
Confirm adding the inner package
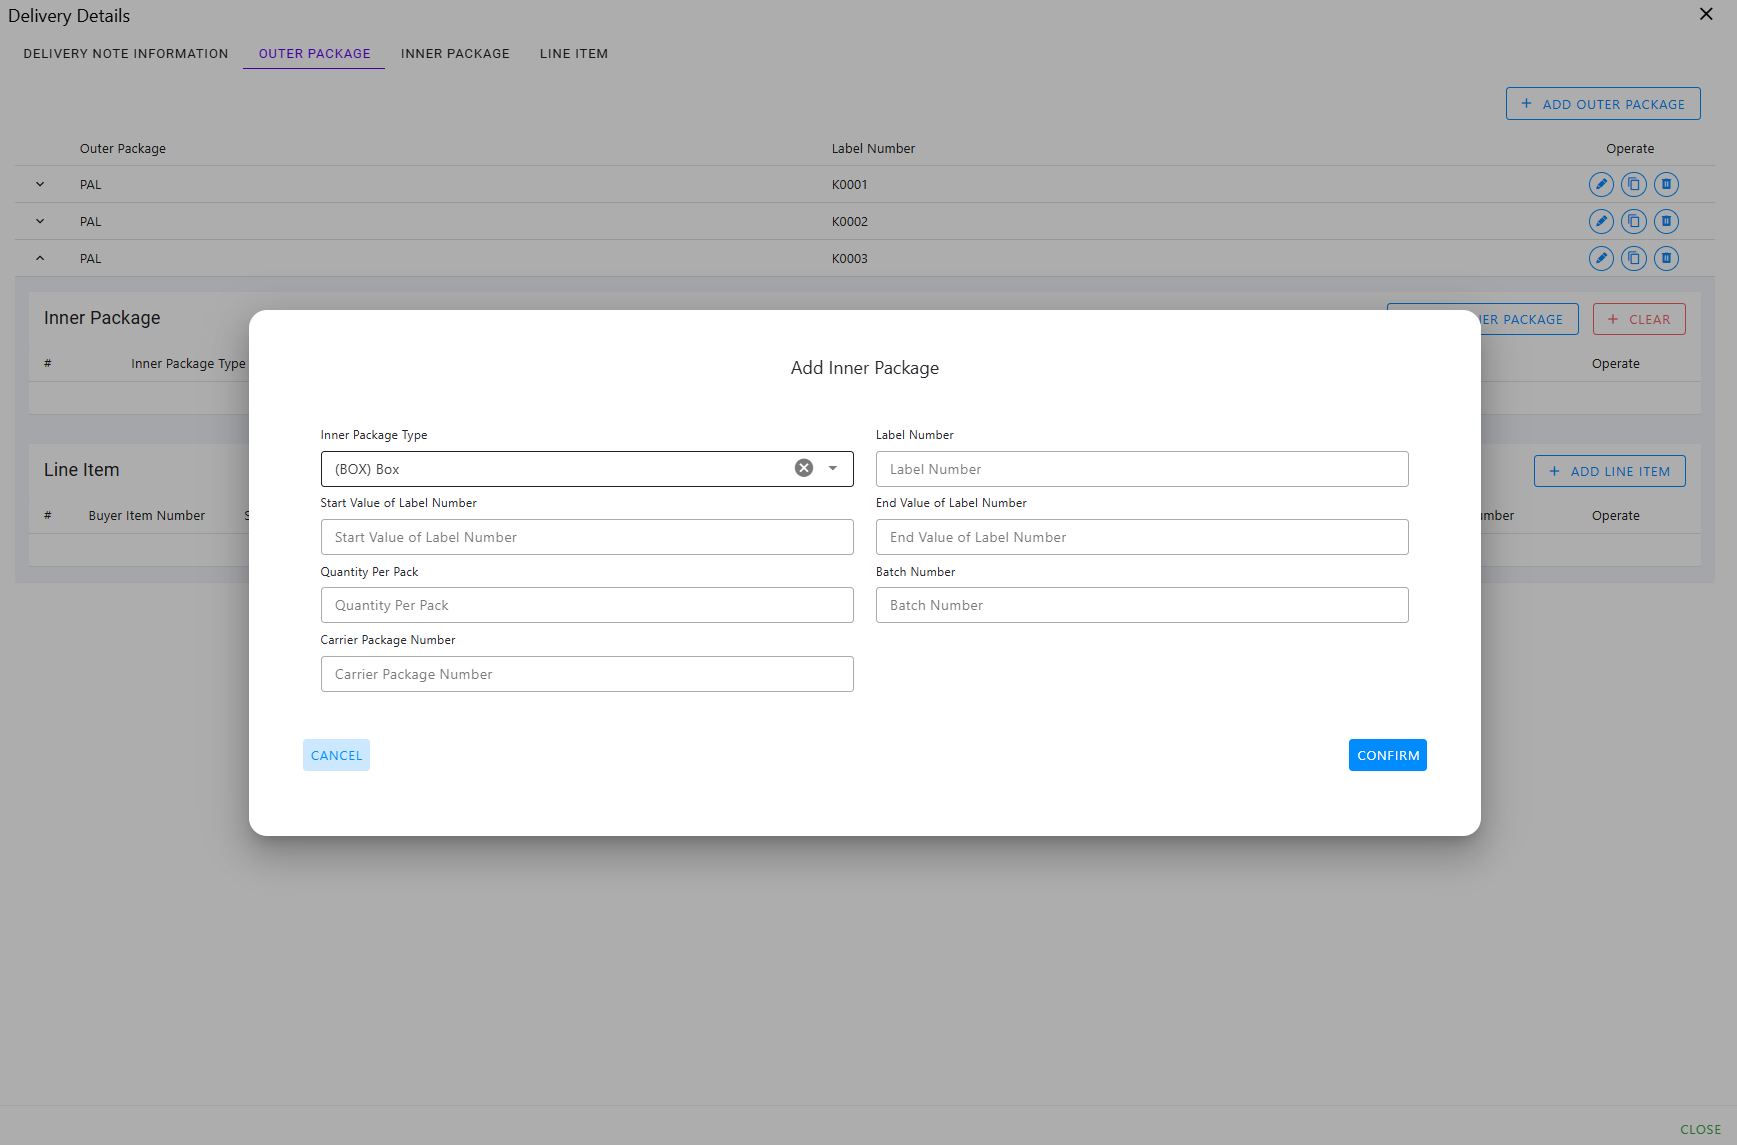[x=1387, y=755]
